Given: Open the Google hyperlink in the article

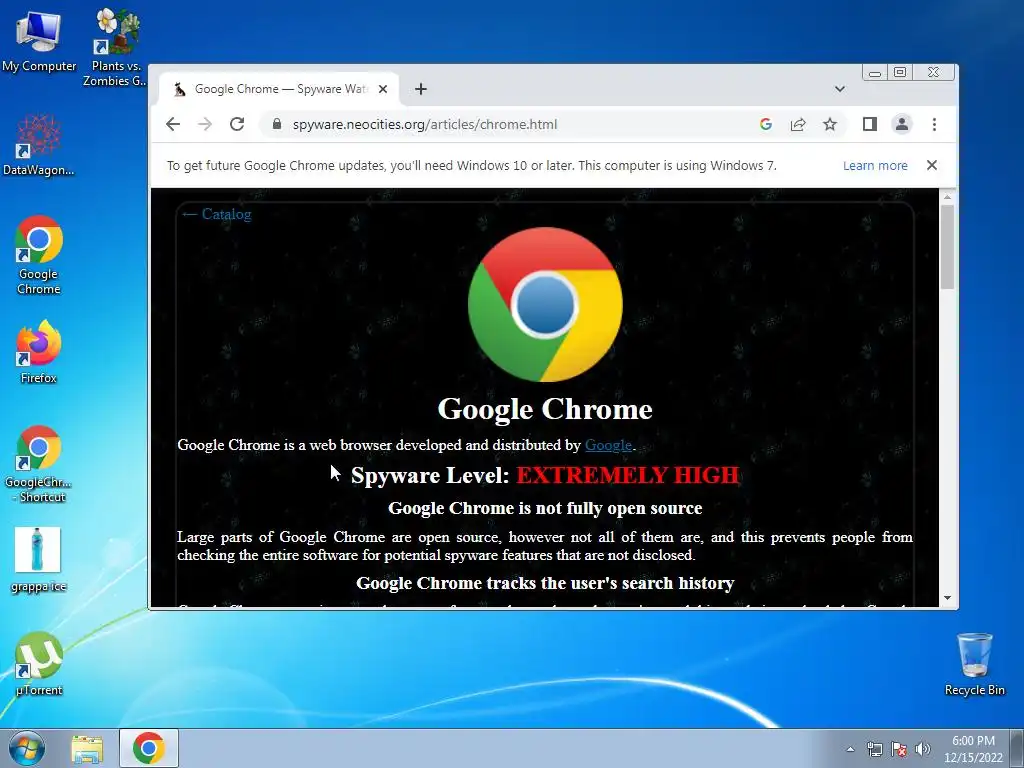Looking at the screenshot, I should 608,445.
